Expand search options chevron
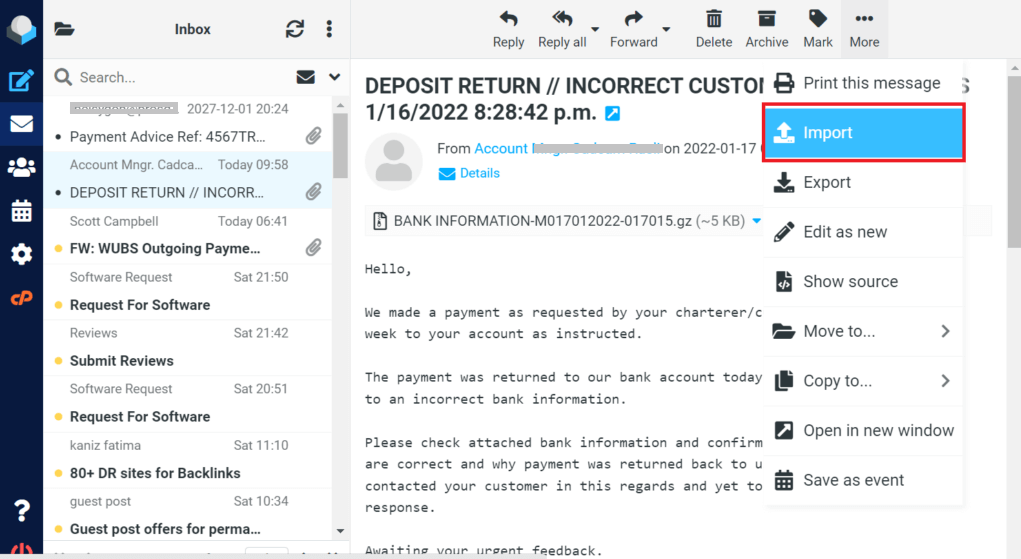The width and height of the screenshot is (1021, 559). [x=335, y=77]
